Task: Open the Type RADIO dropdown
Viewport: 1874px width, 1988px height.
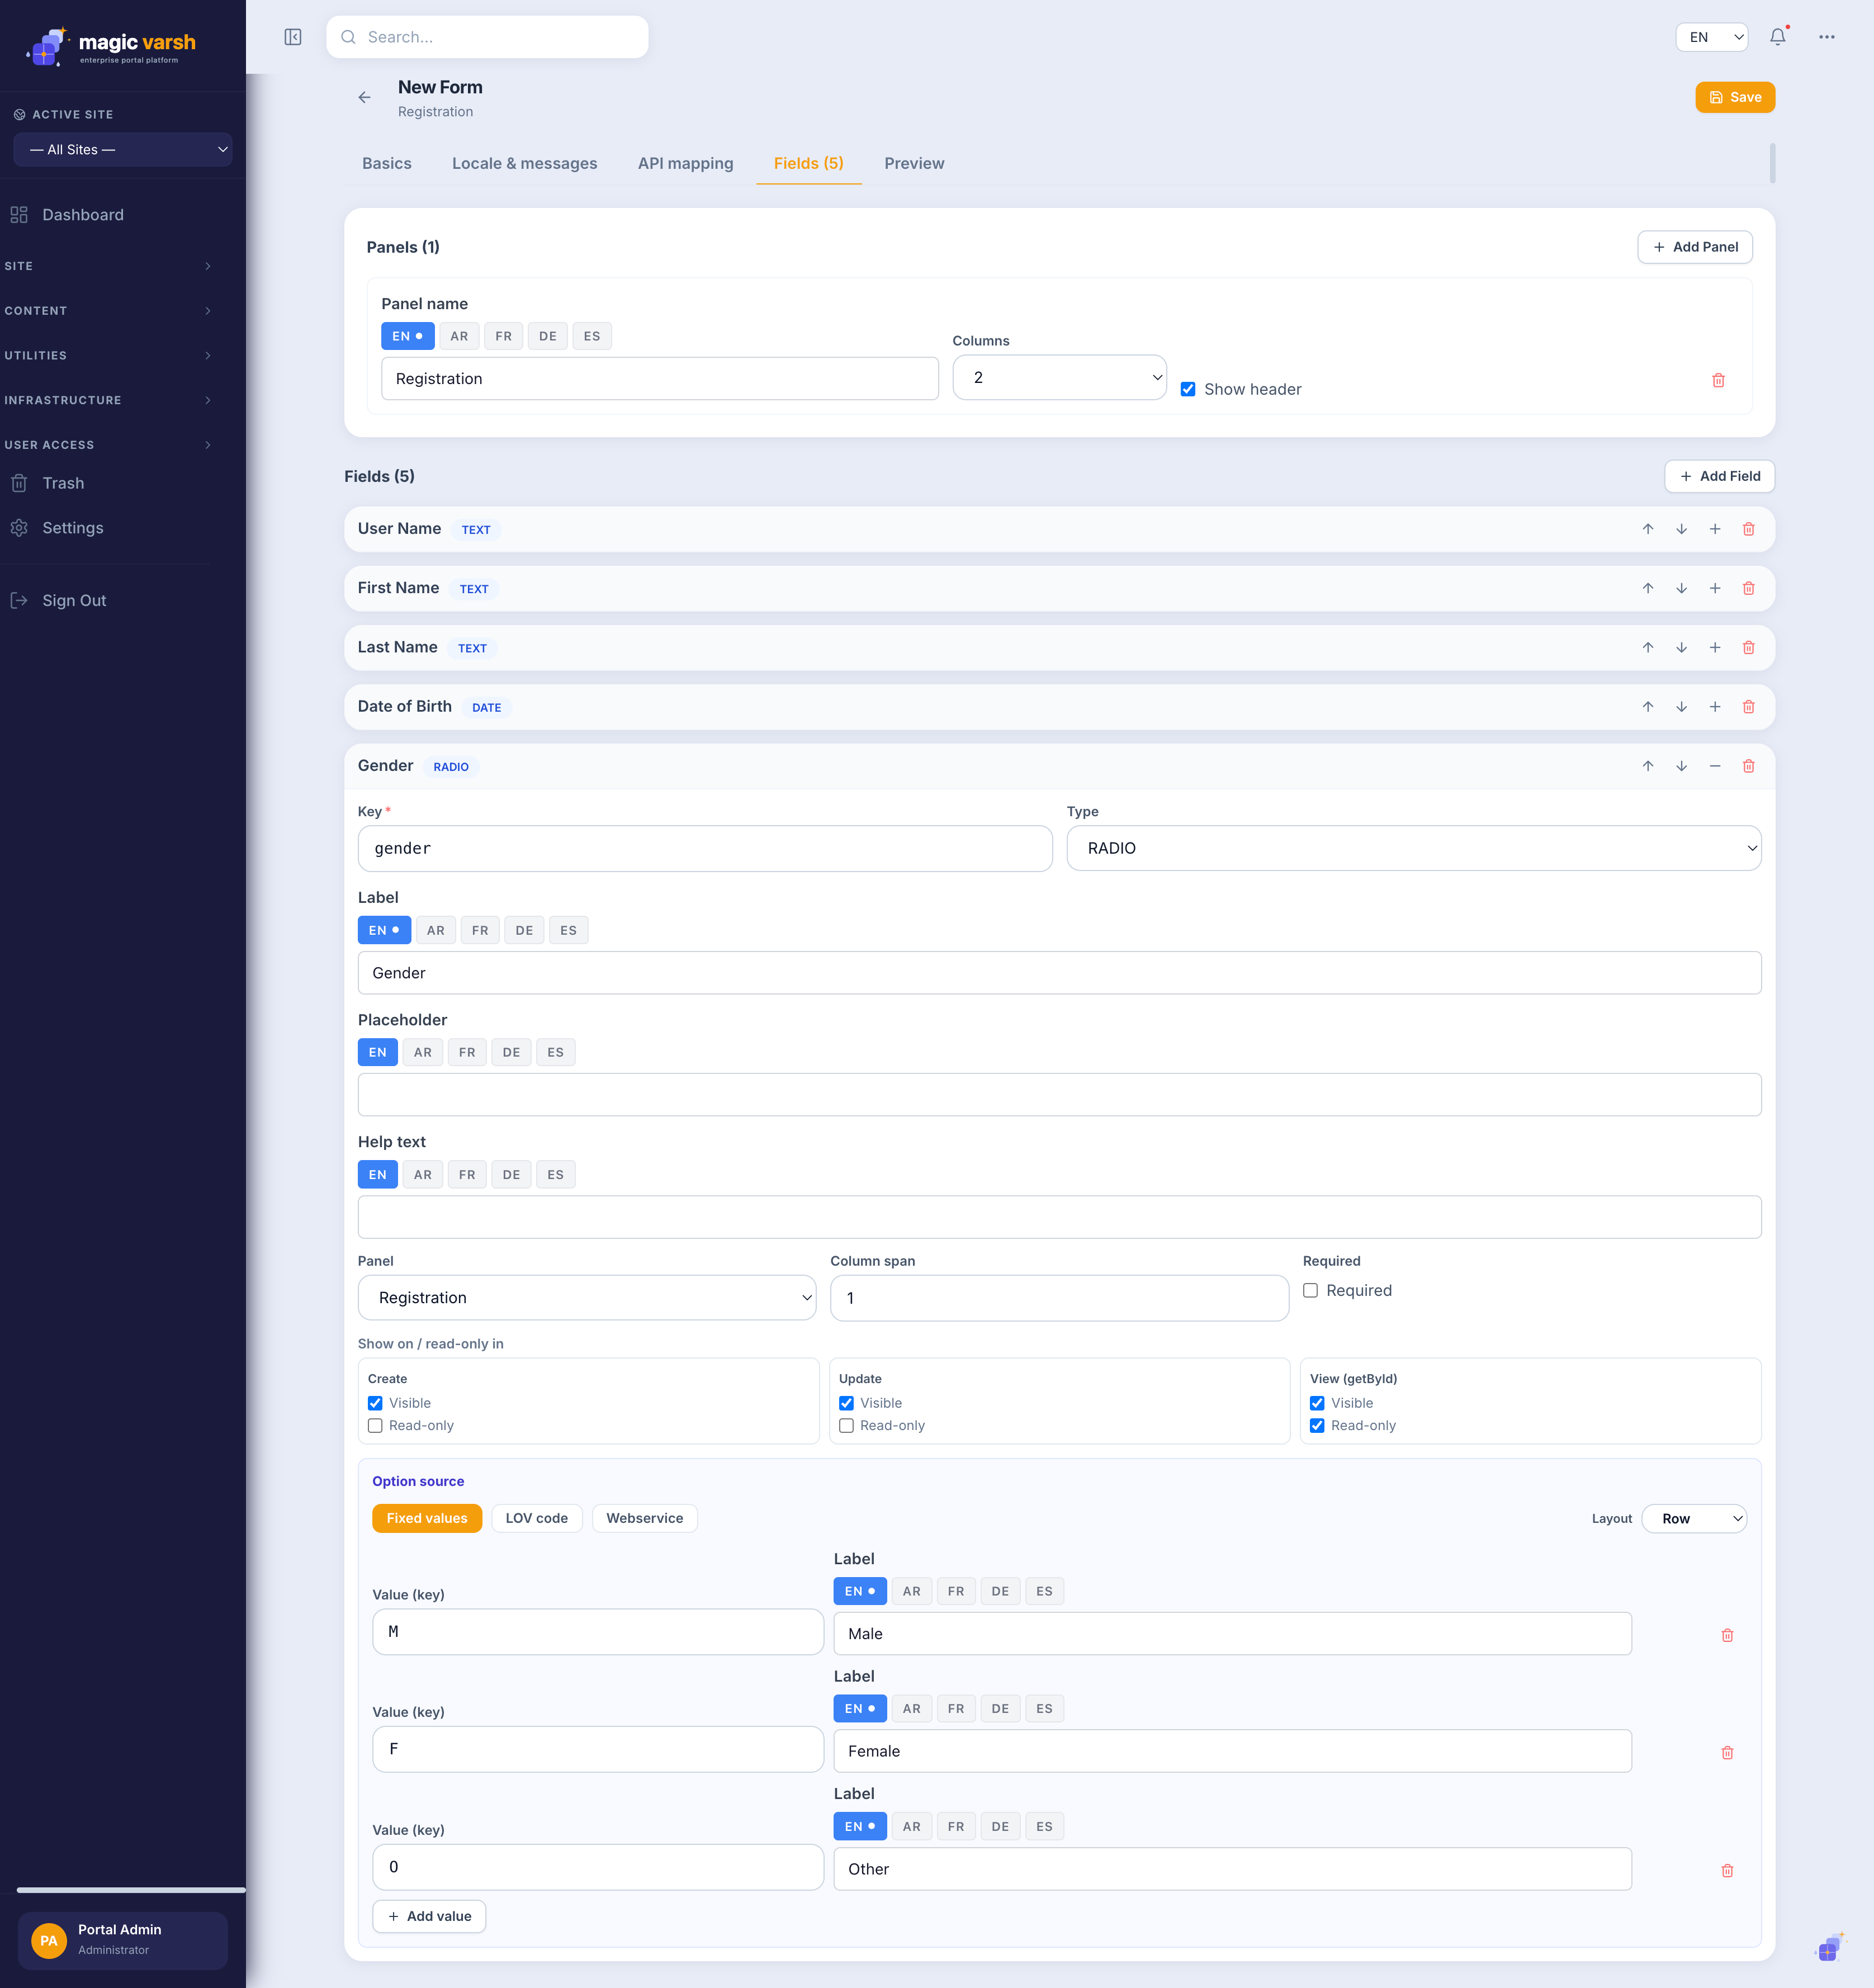Action: click(x=1413, y=848)
